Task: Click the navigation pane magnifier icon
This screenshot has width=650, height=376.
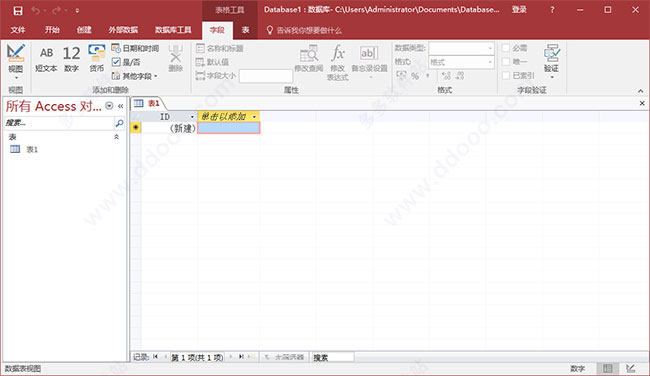Action: pyautogui.click(x=119, y=123)
